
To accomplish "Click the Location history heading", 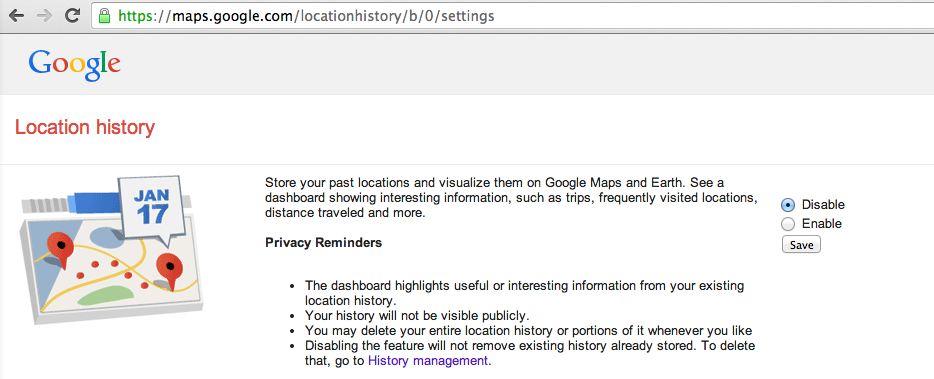I will (x=85, y=128).
